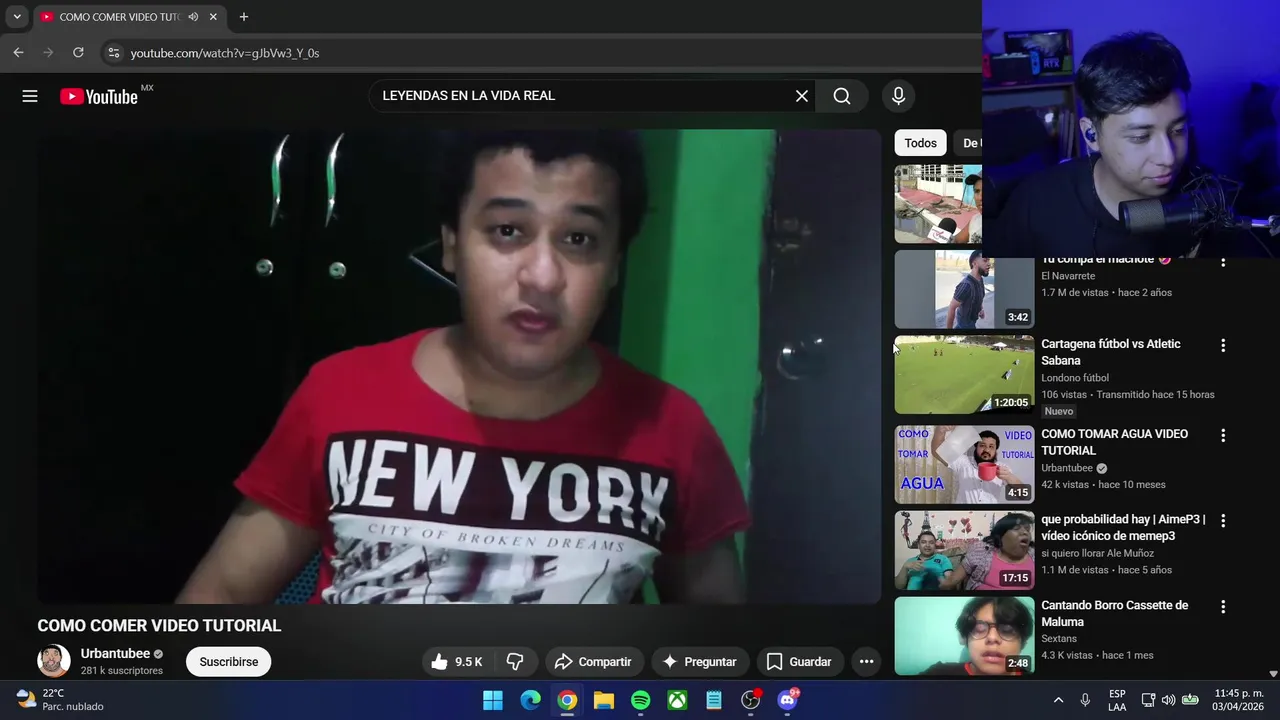1280x720 pixels.
Task: Switch to Chrome in the taskbar
Action: click(x=567, y=700)
